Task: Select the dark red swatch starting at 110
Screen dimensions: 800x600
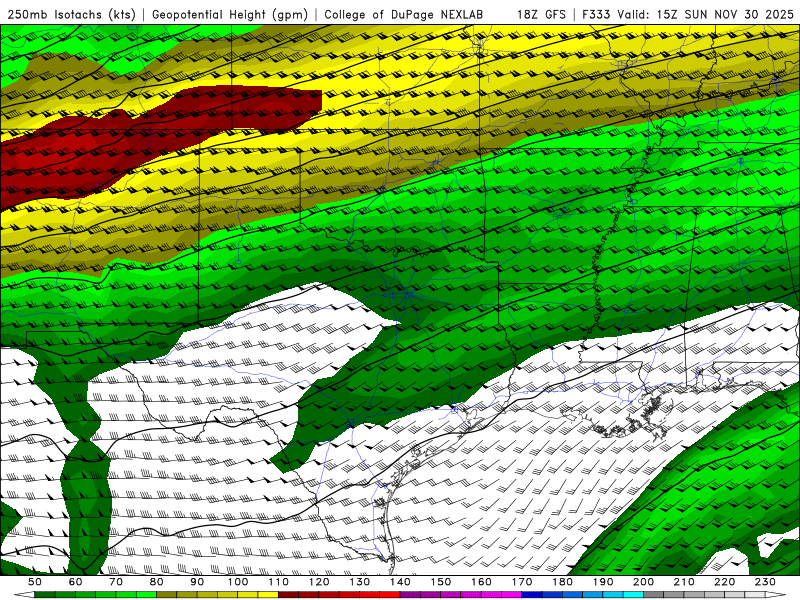Action: point(288,595)
